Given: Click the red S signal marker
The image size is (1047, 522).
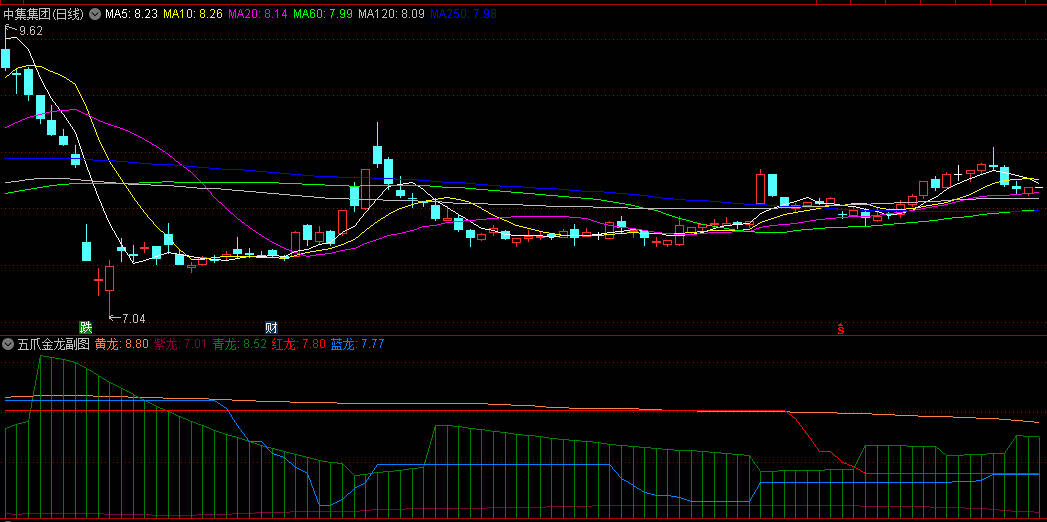Looking at the screenshot, I should [x=841, y=328].
